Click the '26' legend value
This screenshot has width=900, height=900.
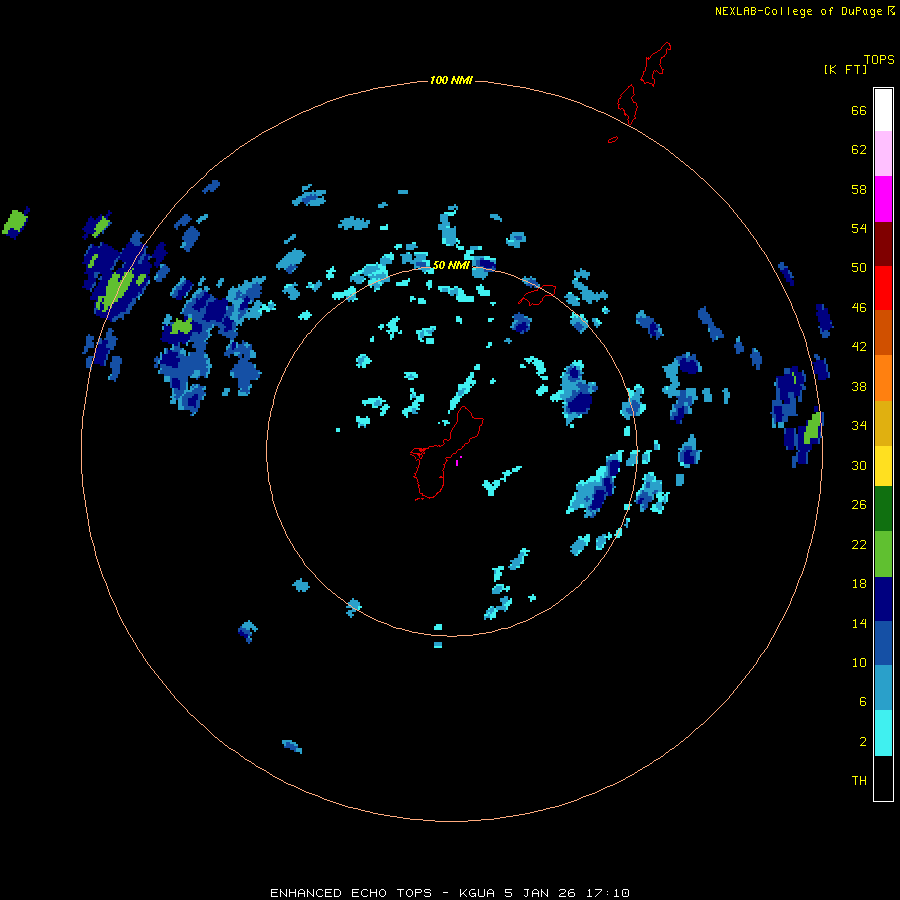(859, 505)
